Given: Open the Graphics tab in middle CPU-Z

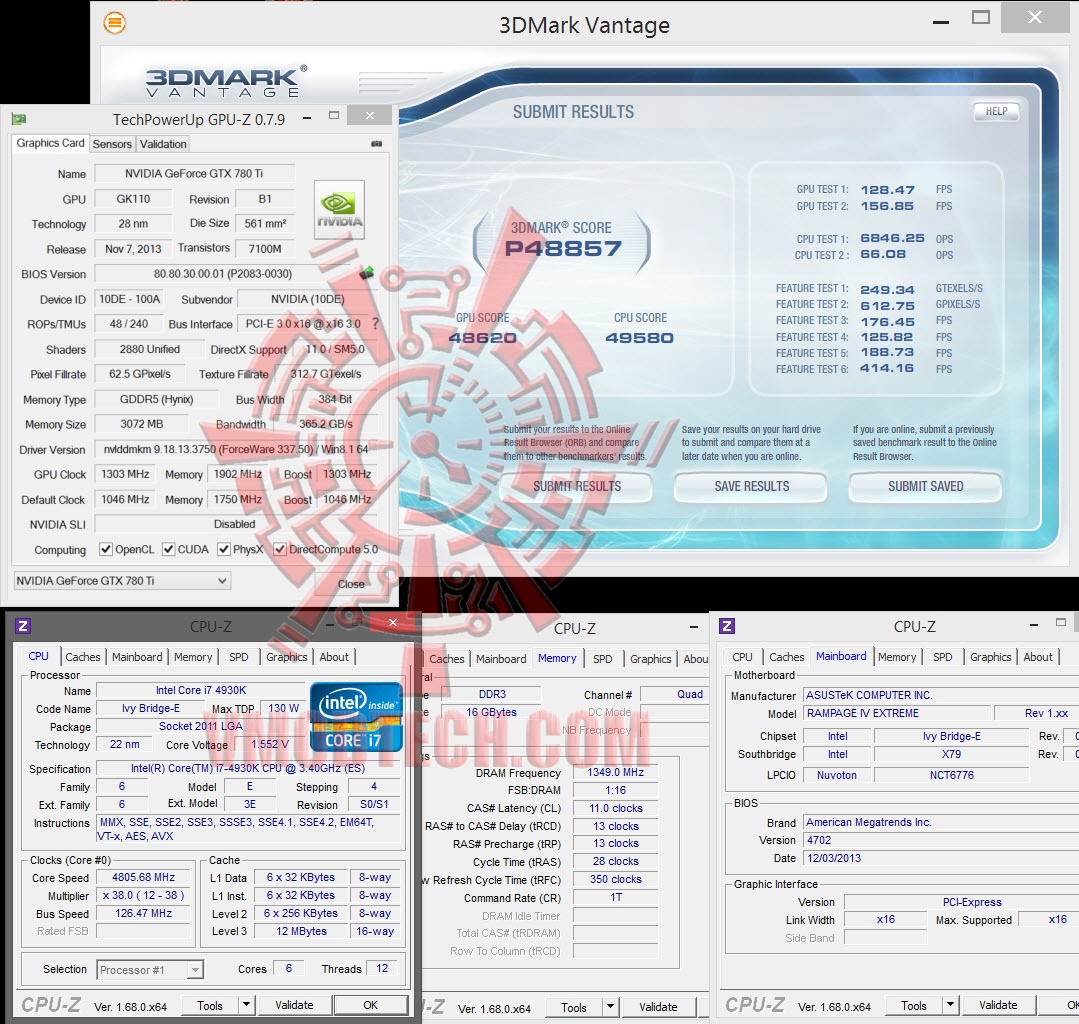Looking at the screenshot, I should tap(650, 659).
